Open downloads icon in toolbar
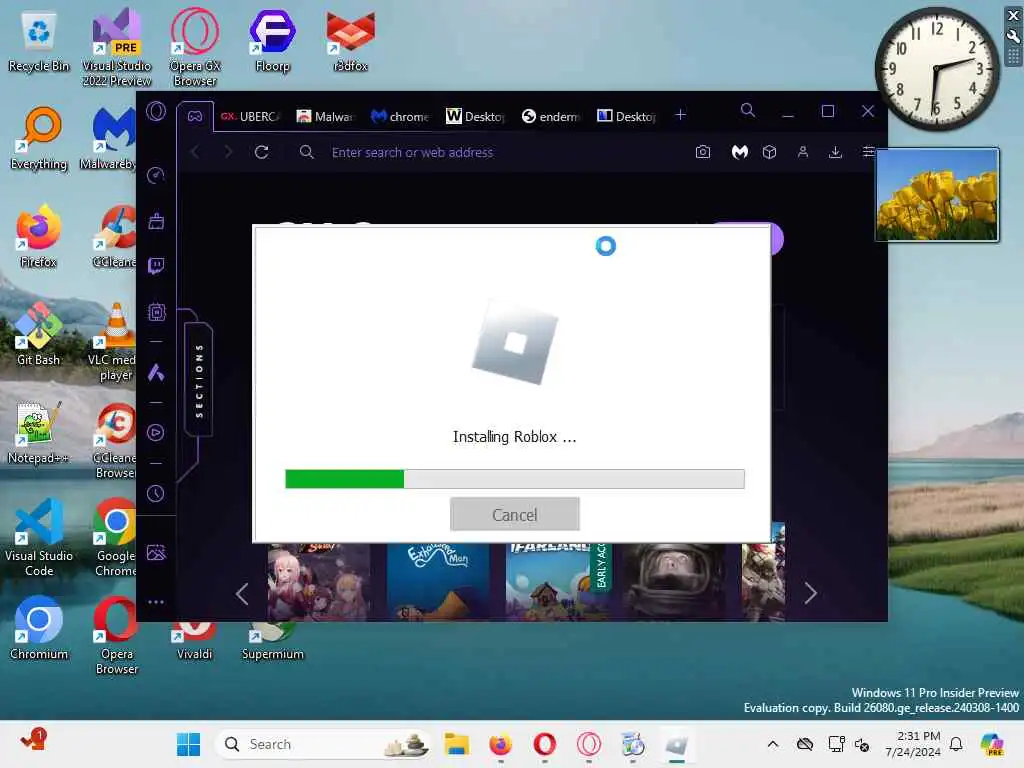This screenshot has width=1024, height=768. 835,152
